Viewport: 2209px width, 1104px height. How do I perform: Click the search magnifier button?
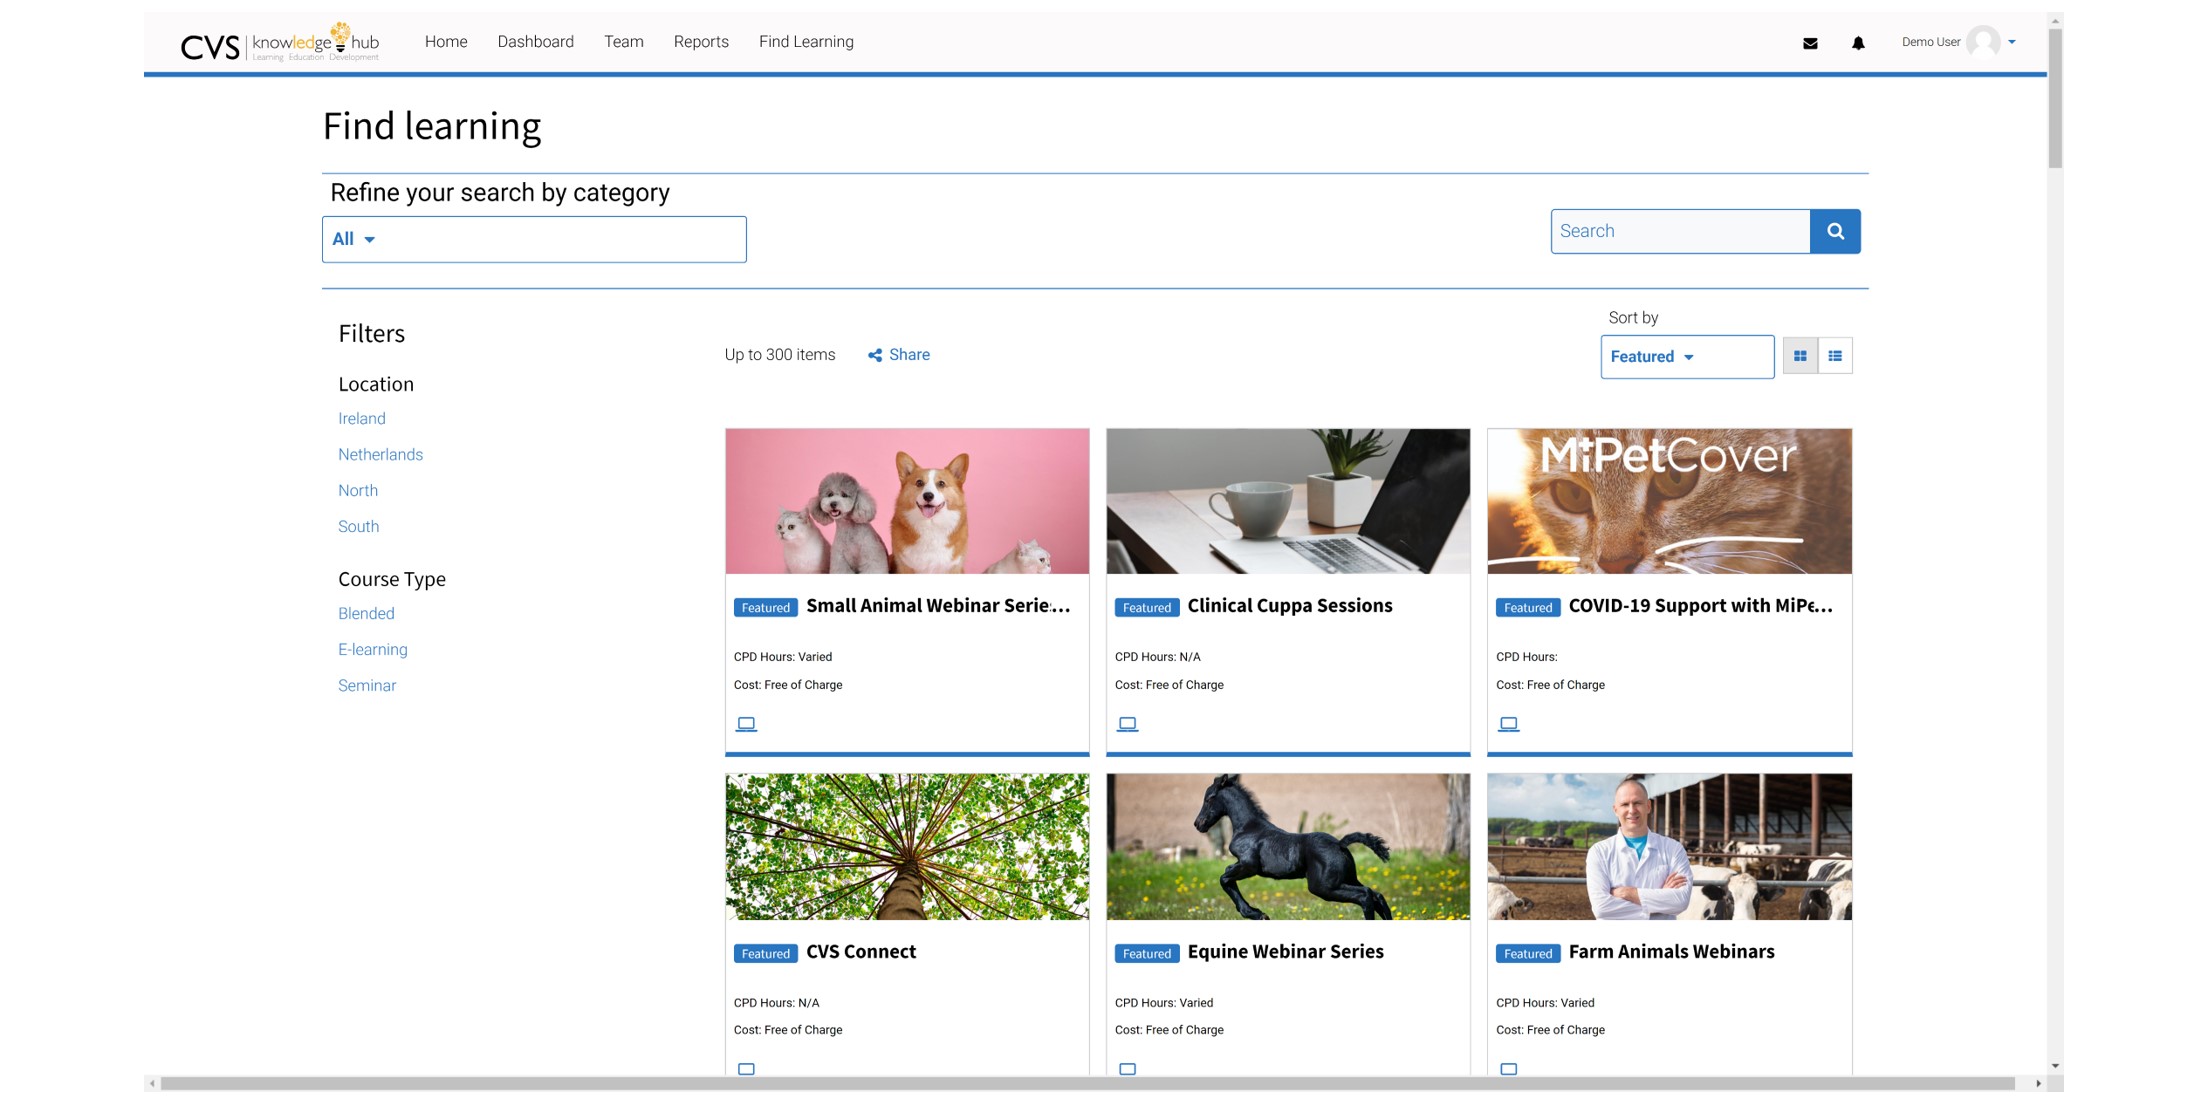[1835, 231]
